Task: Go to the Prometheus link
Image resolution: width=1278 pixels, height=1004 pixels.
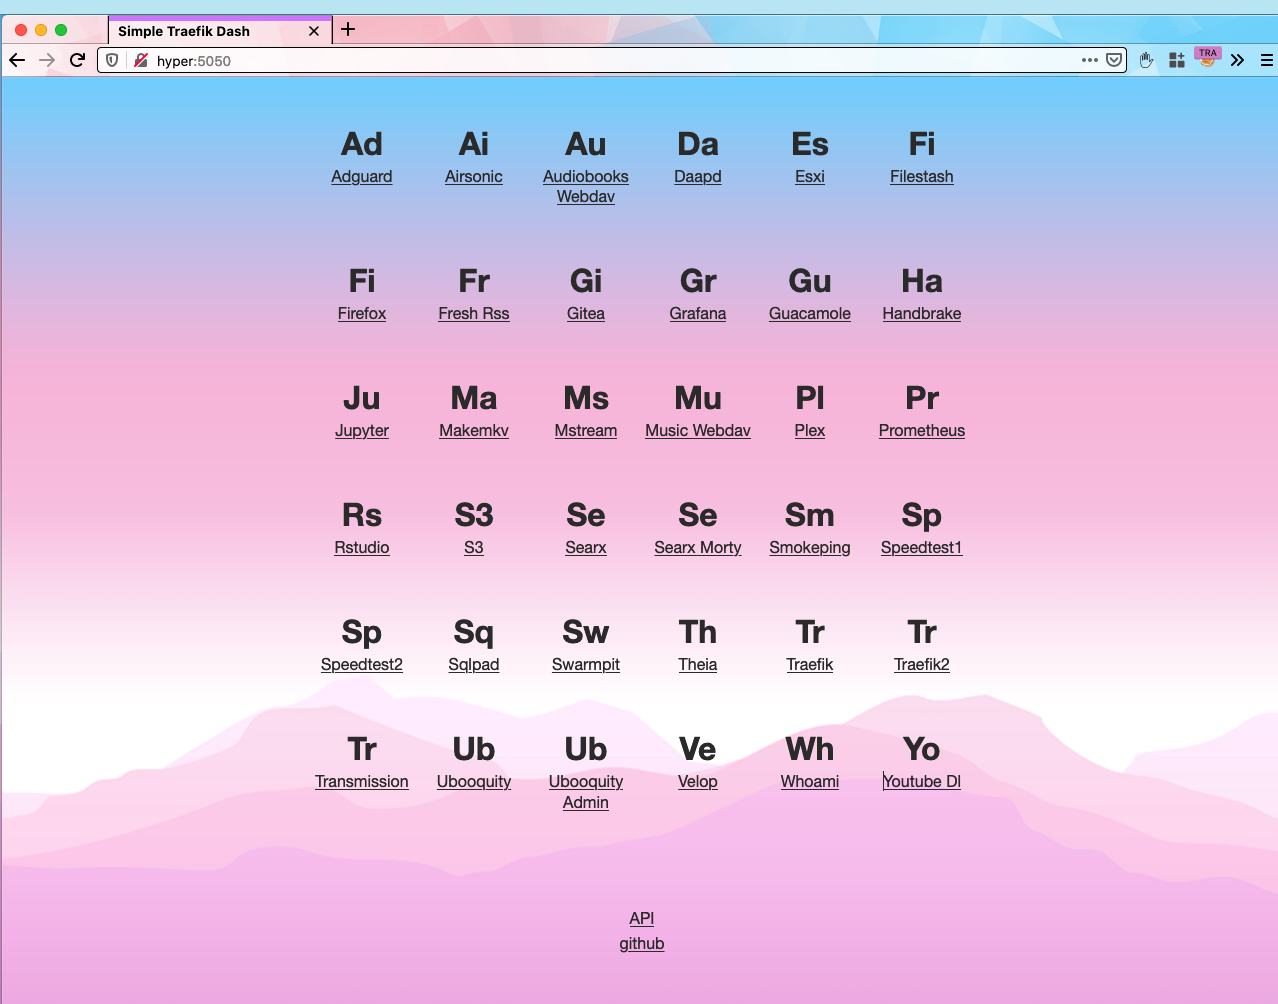Action: (922, 430)
